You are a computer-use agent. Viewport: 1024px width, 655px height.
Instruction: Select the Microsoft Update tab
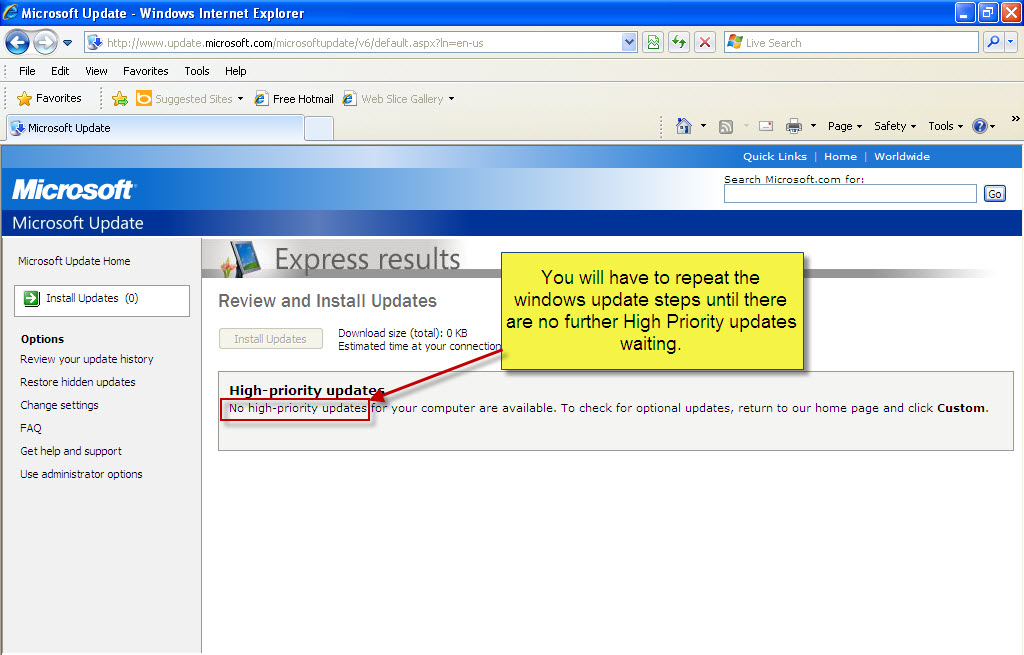click(x=155, y=128)
